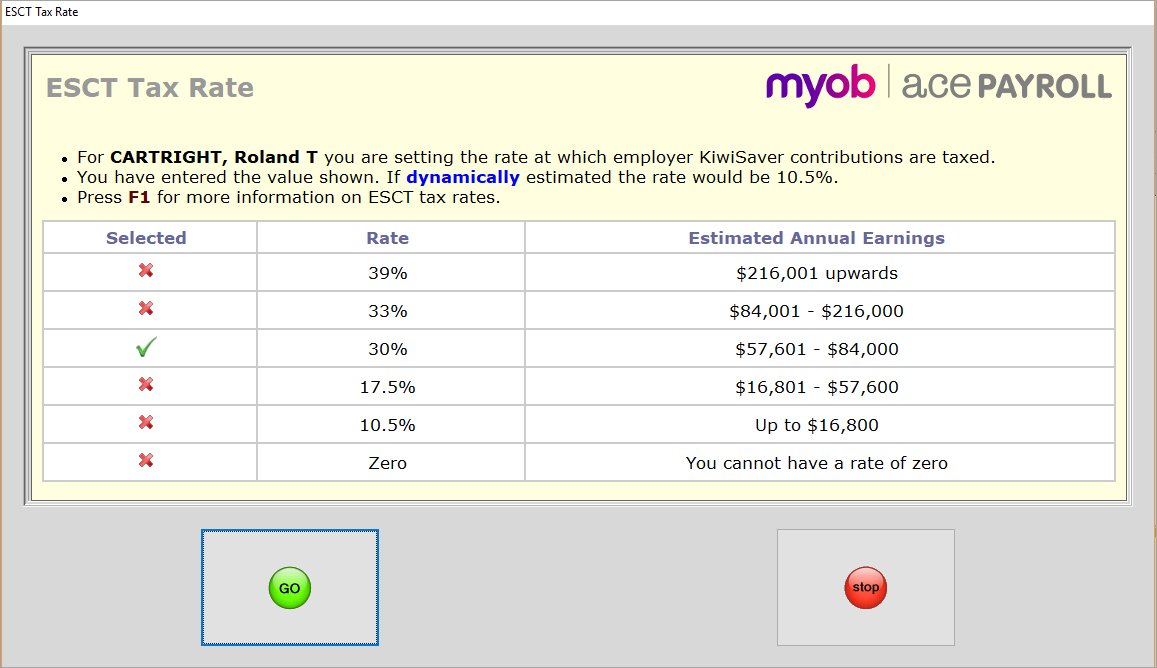The image size is (1157, 668).
Task: Select the 33% rate red cross
Action: point(146,310)
